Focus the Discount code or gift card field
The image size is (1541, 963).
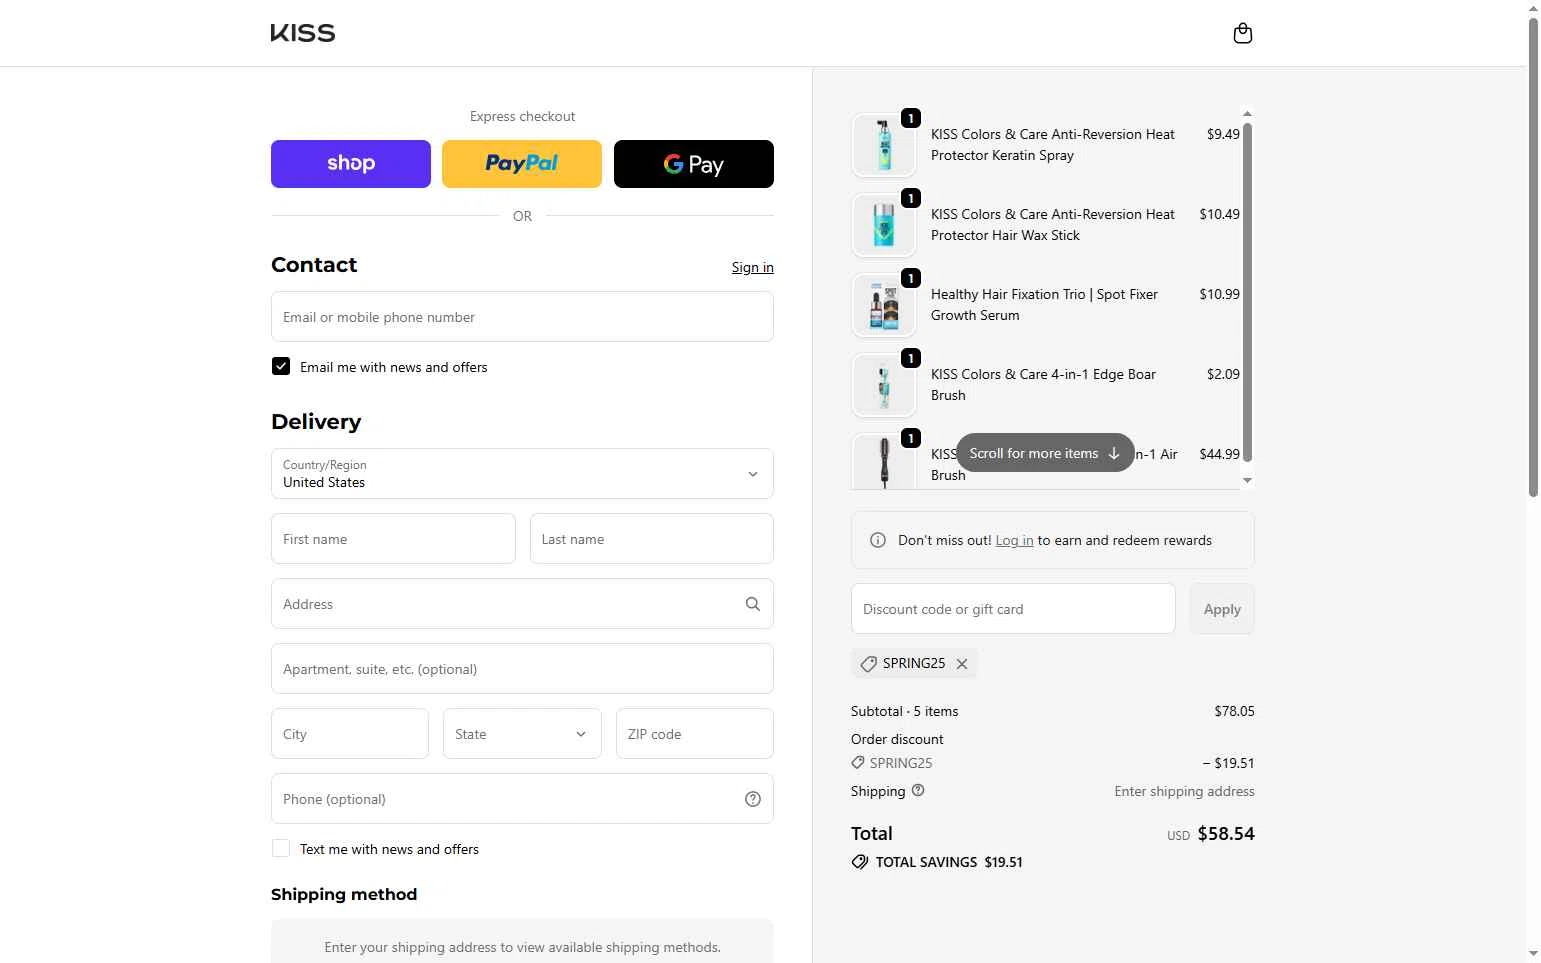coord(1012,609)
